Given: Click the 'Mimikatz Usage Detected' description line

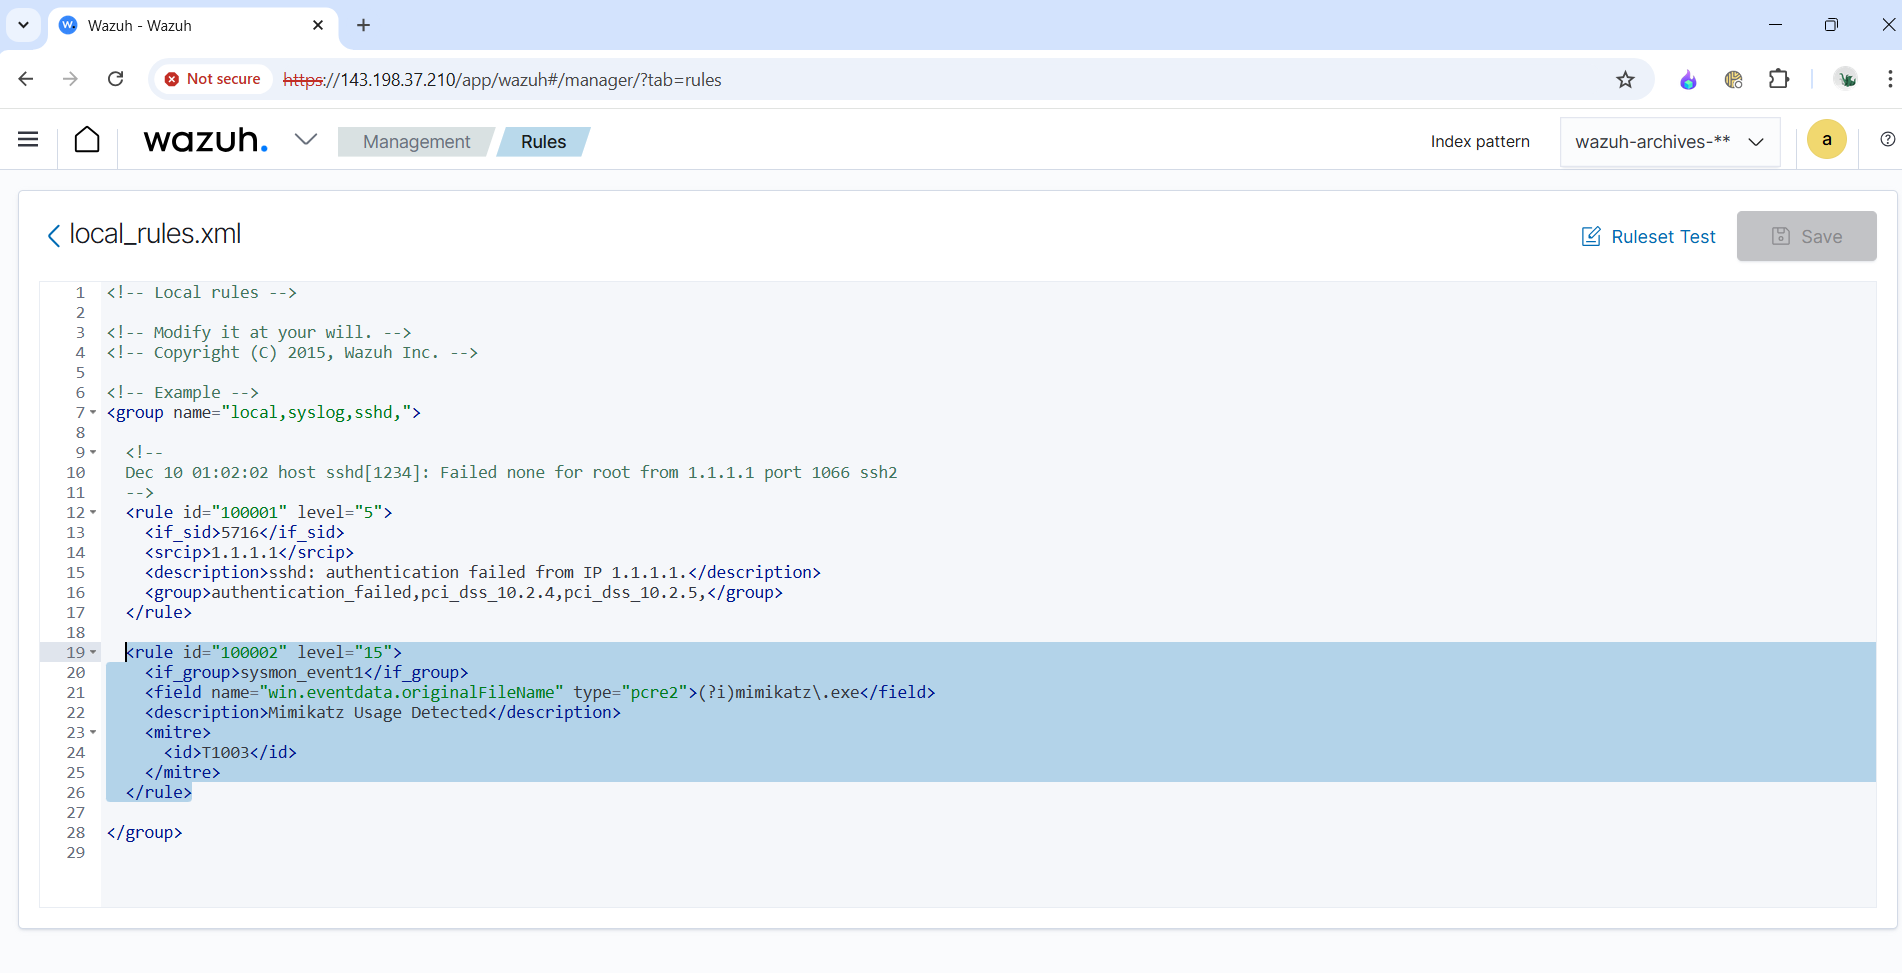Looking at the screenshot, I should coord(383,713).
